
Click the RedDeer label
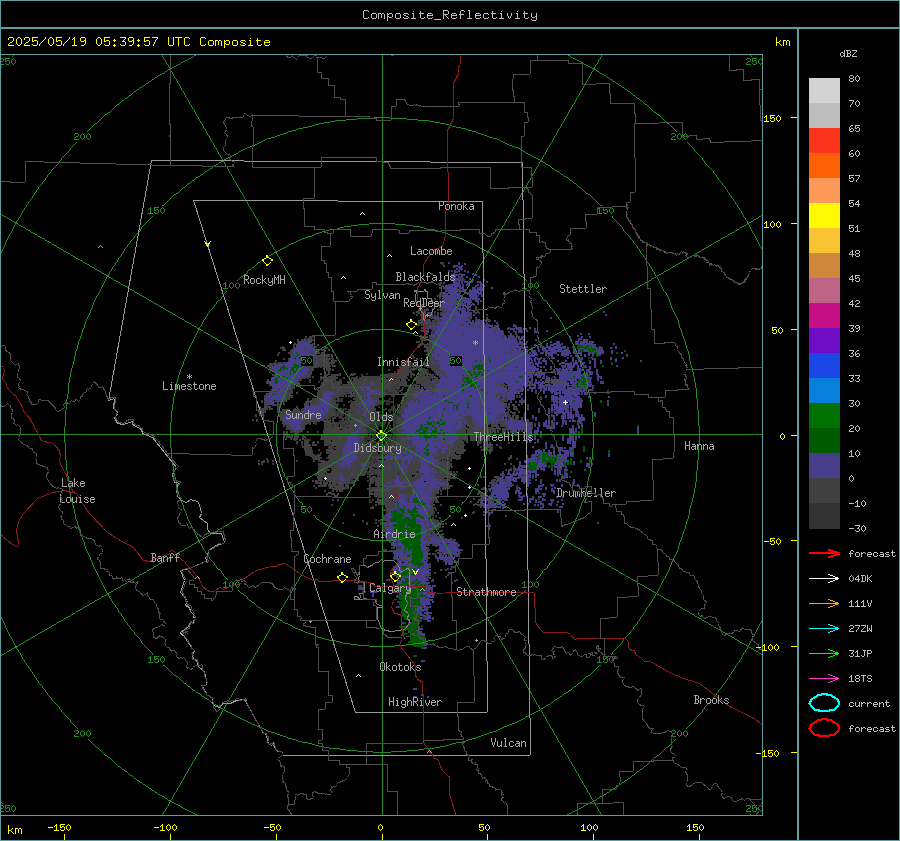[x=424, y=303]
